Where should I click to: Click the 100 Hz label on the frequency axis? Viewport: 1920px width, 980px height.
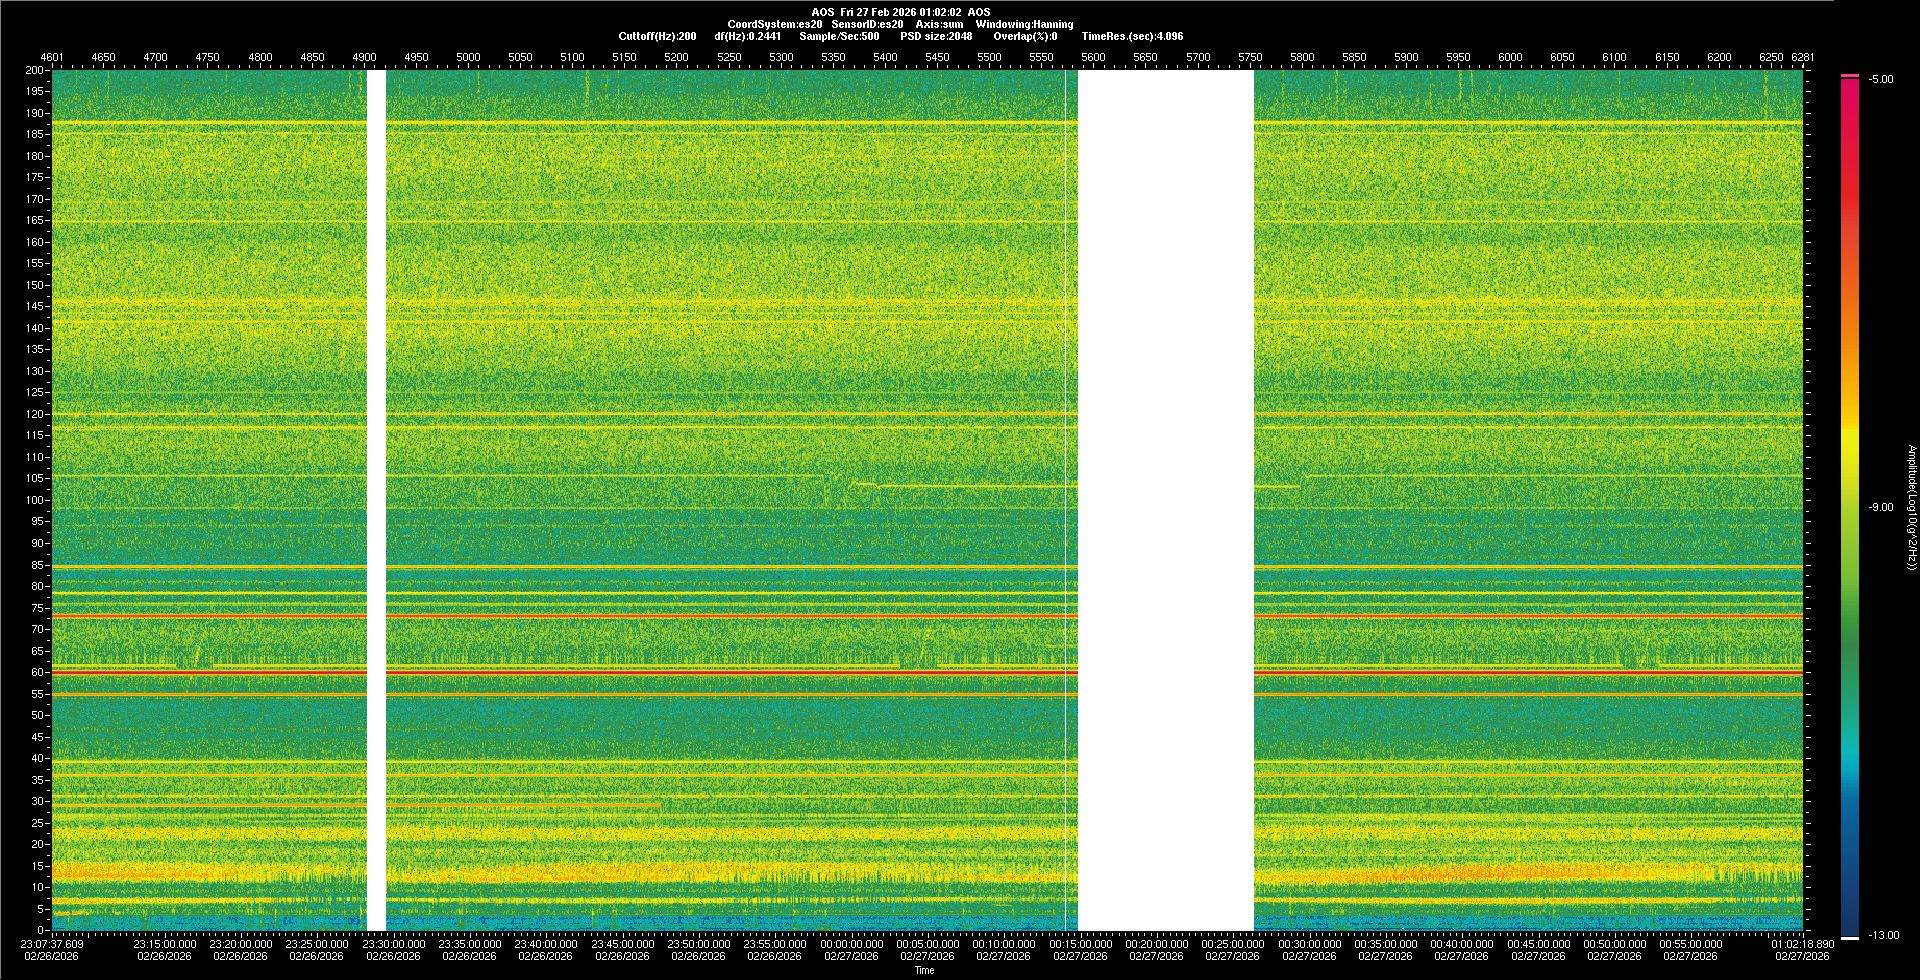tap(34, 500)
